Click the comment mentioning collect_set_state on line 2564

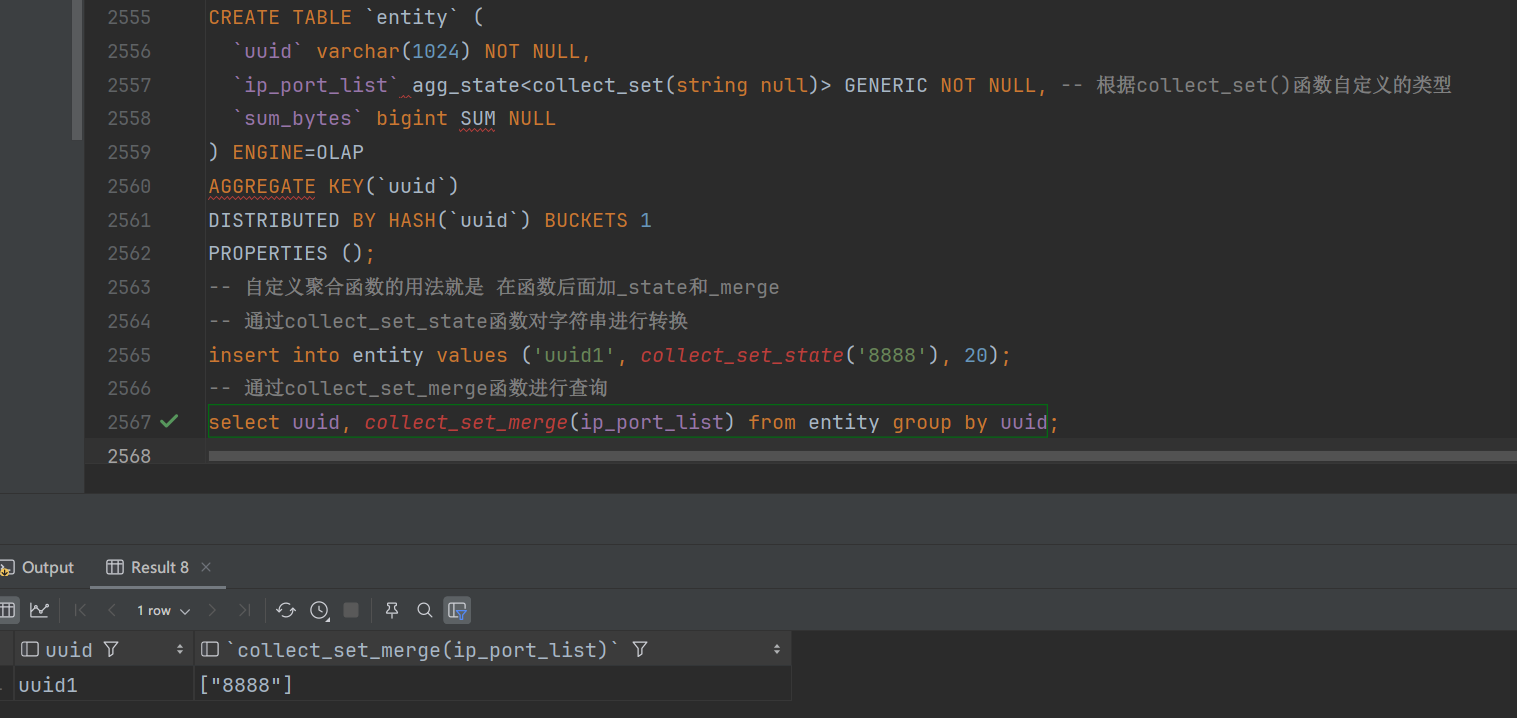(x=448, y=321)
